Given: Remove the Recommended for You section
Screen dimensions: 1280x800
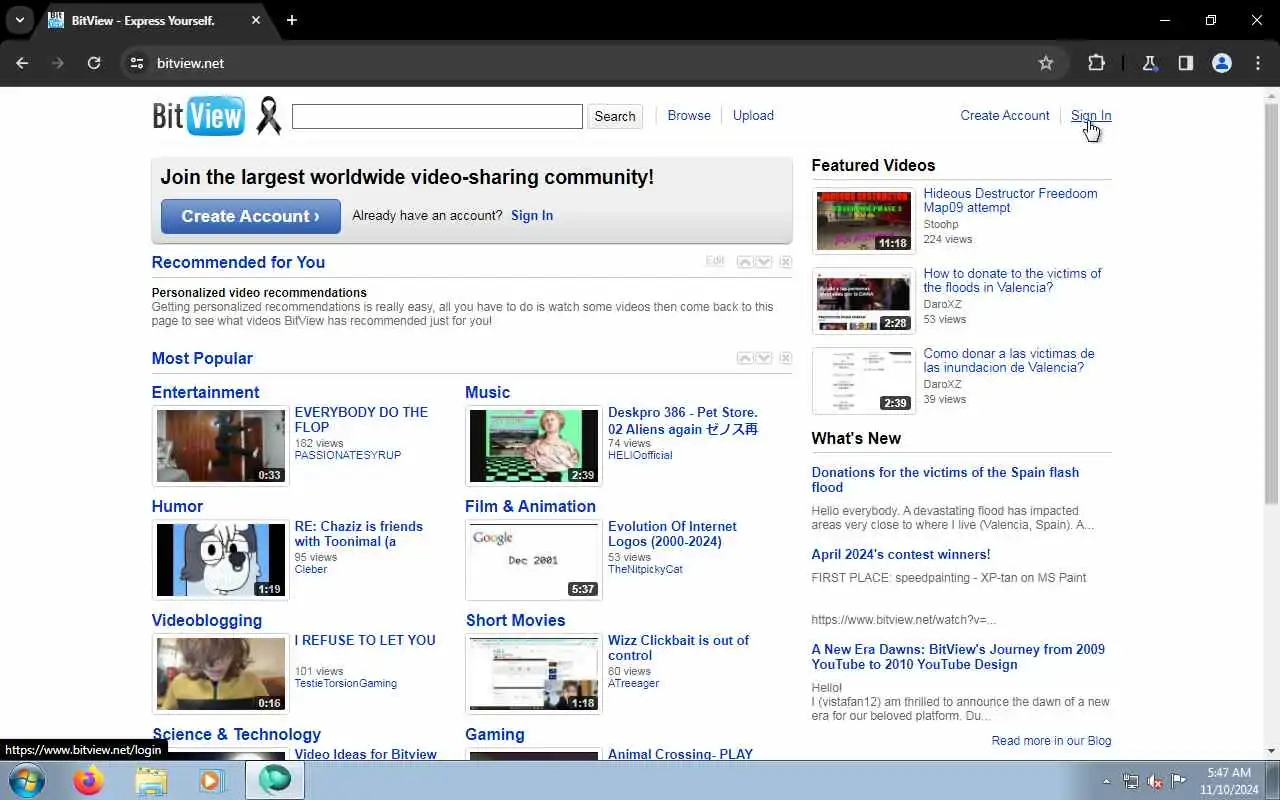Looking at the screenshot, I should [785, 262].
